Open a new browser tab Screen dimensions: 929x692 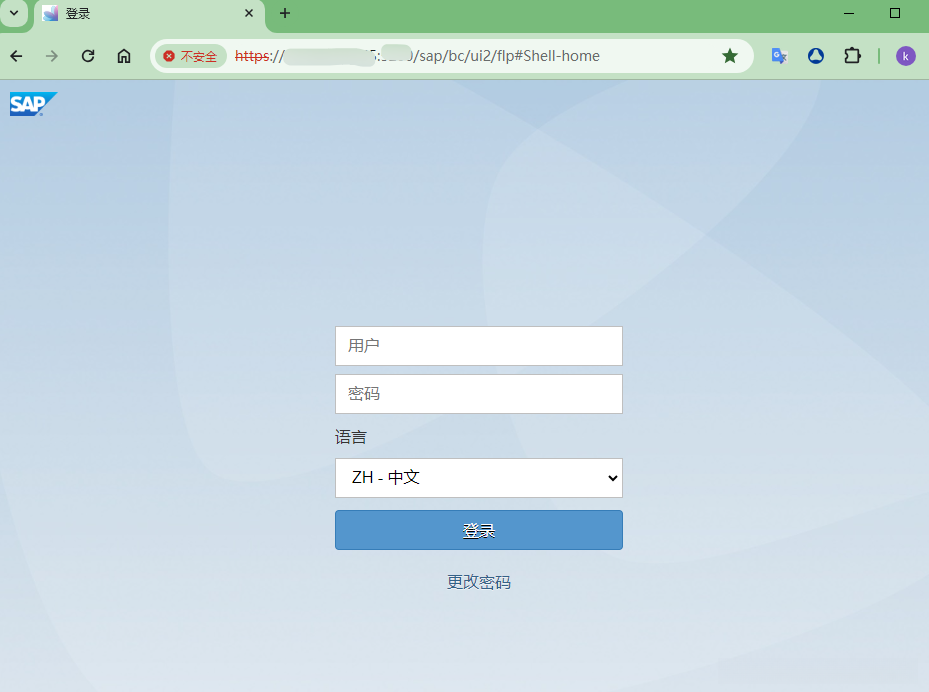coord(285,15)
